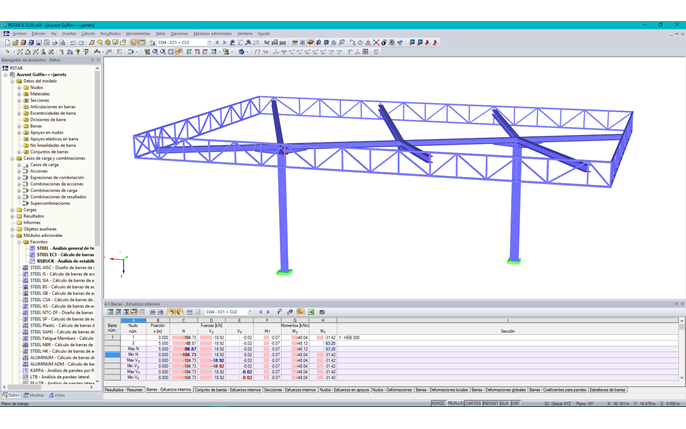Click the highlighted show-results toolbar icon
The width and height of the screenshot is (686, 429).
tap(310, 42)
